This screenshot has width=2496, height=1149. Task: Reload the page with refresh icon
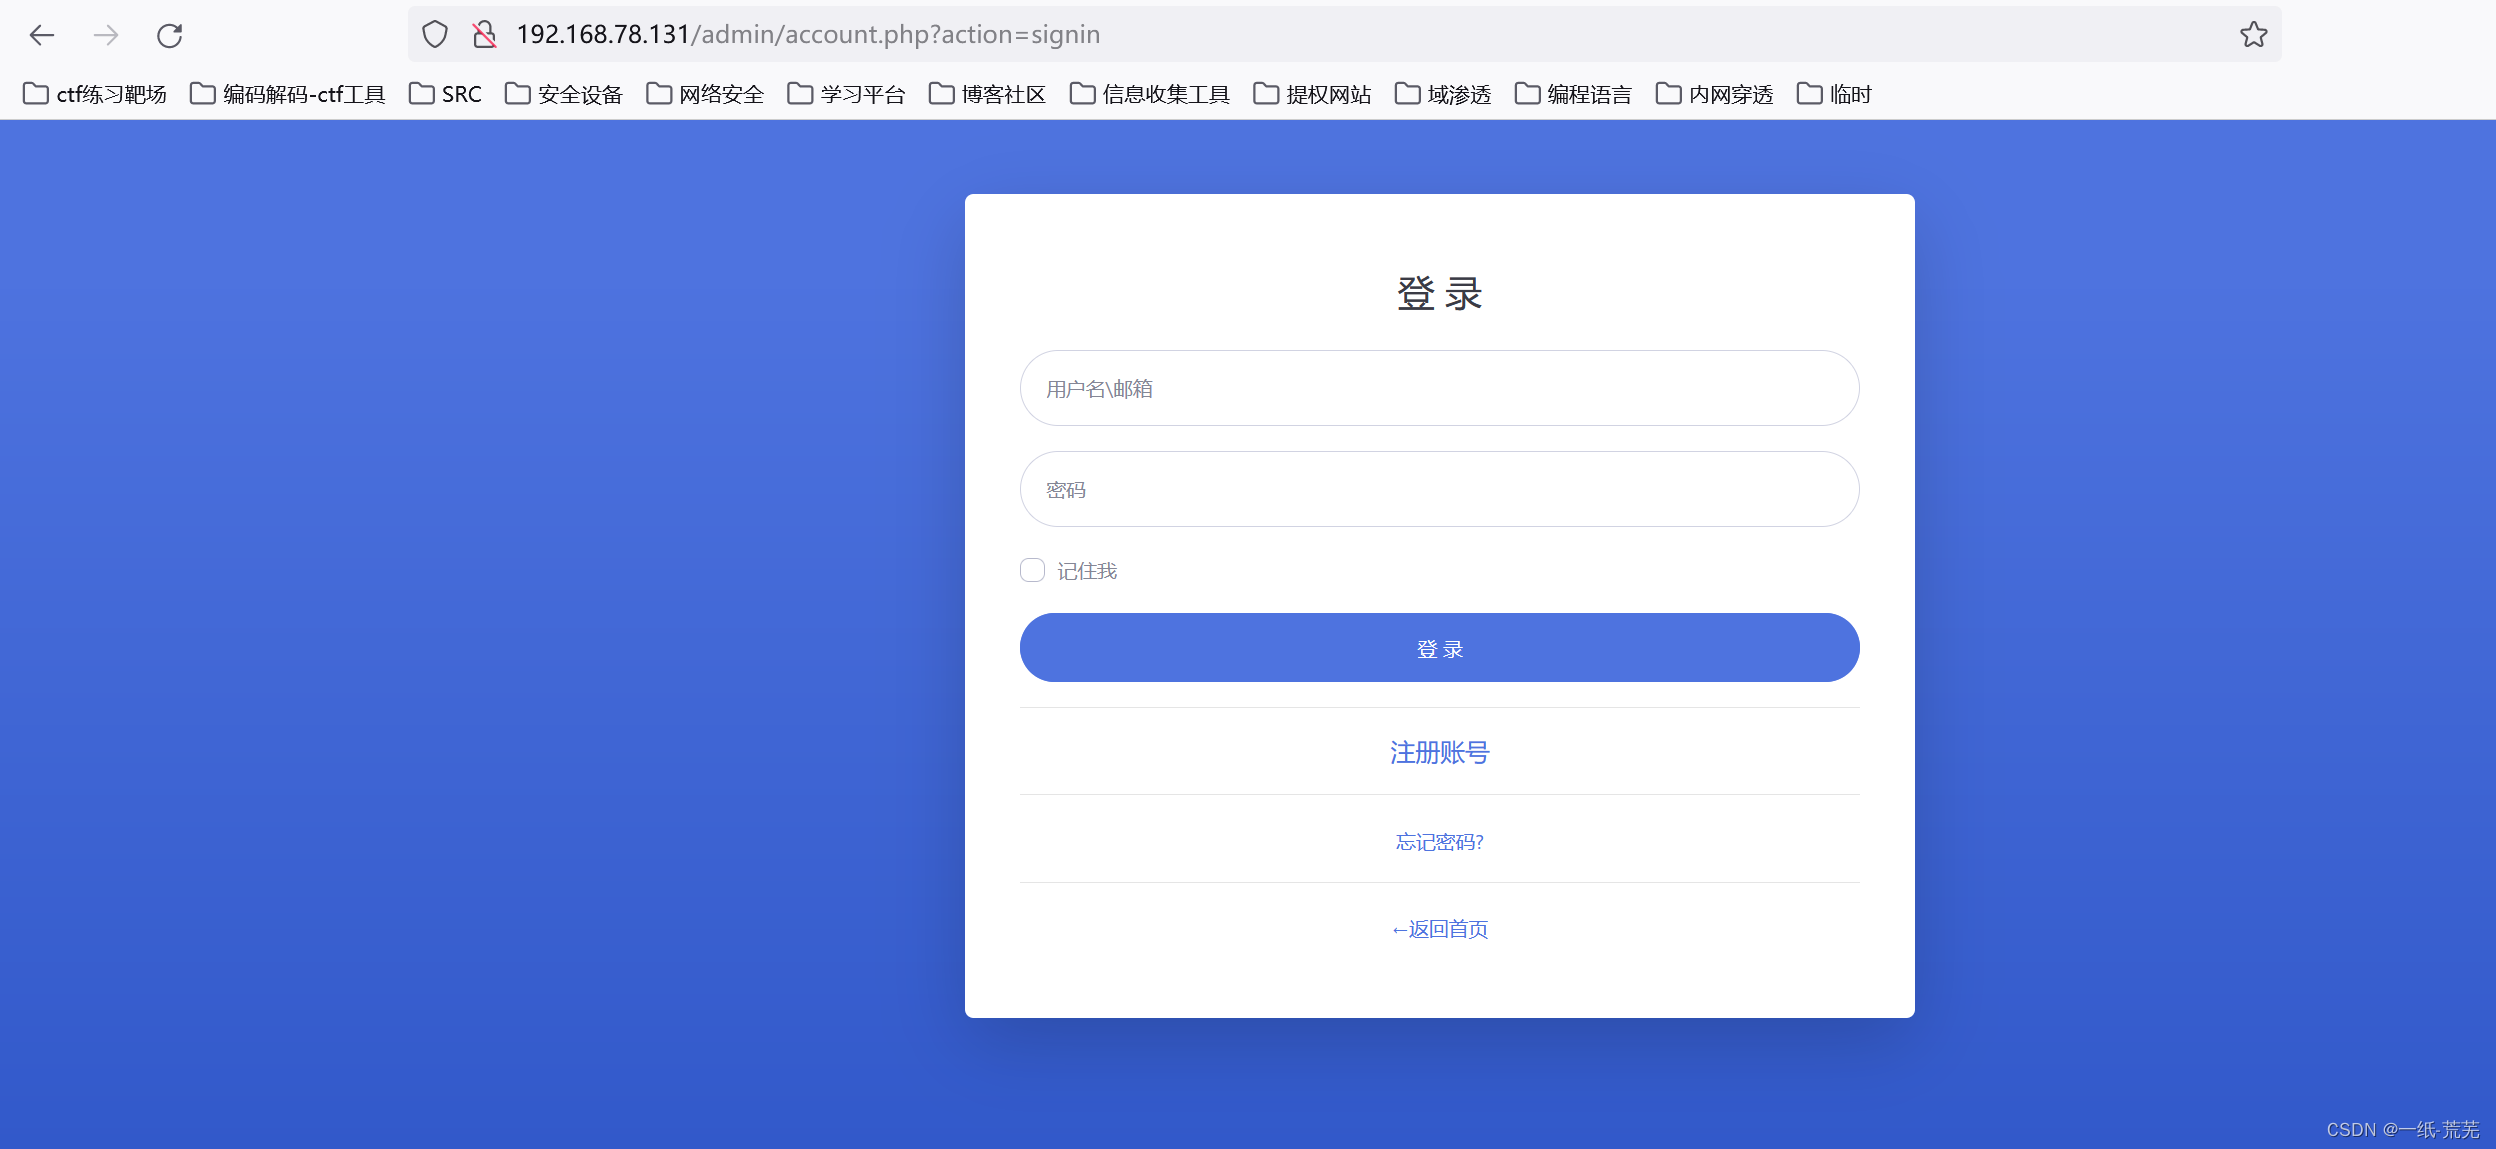point(170,36)
